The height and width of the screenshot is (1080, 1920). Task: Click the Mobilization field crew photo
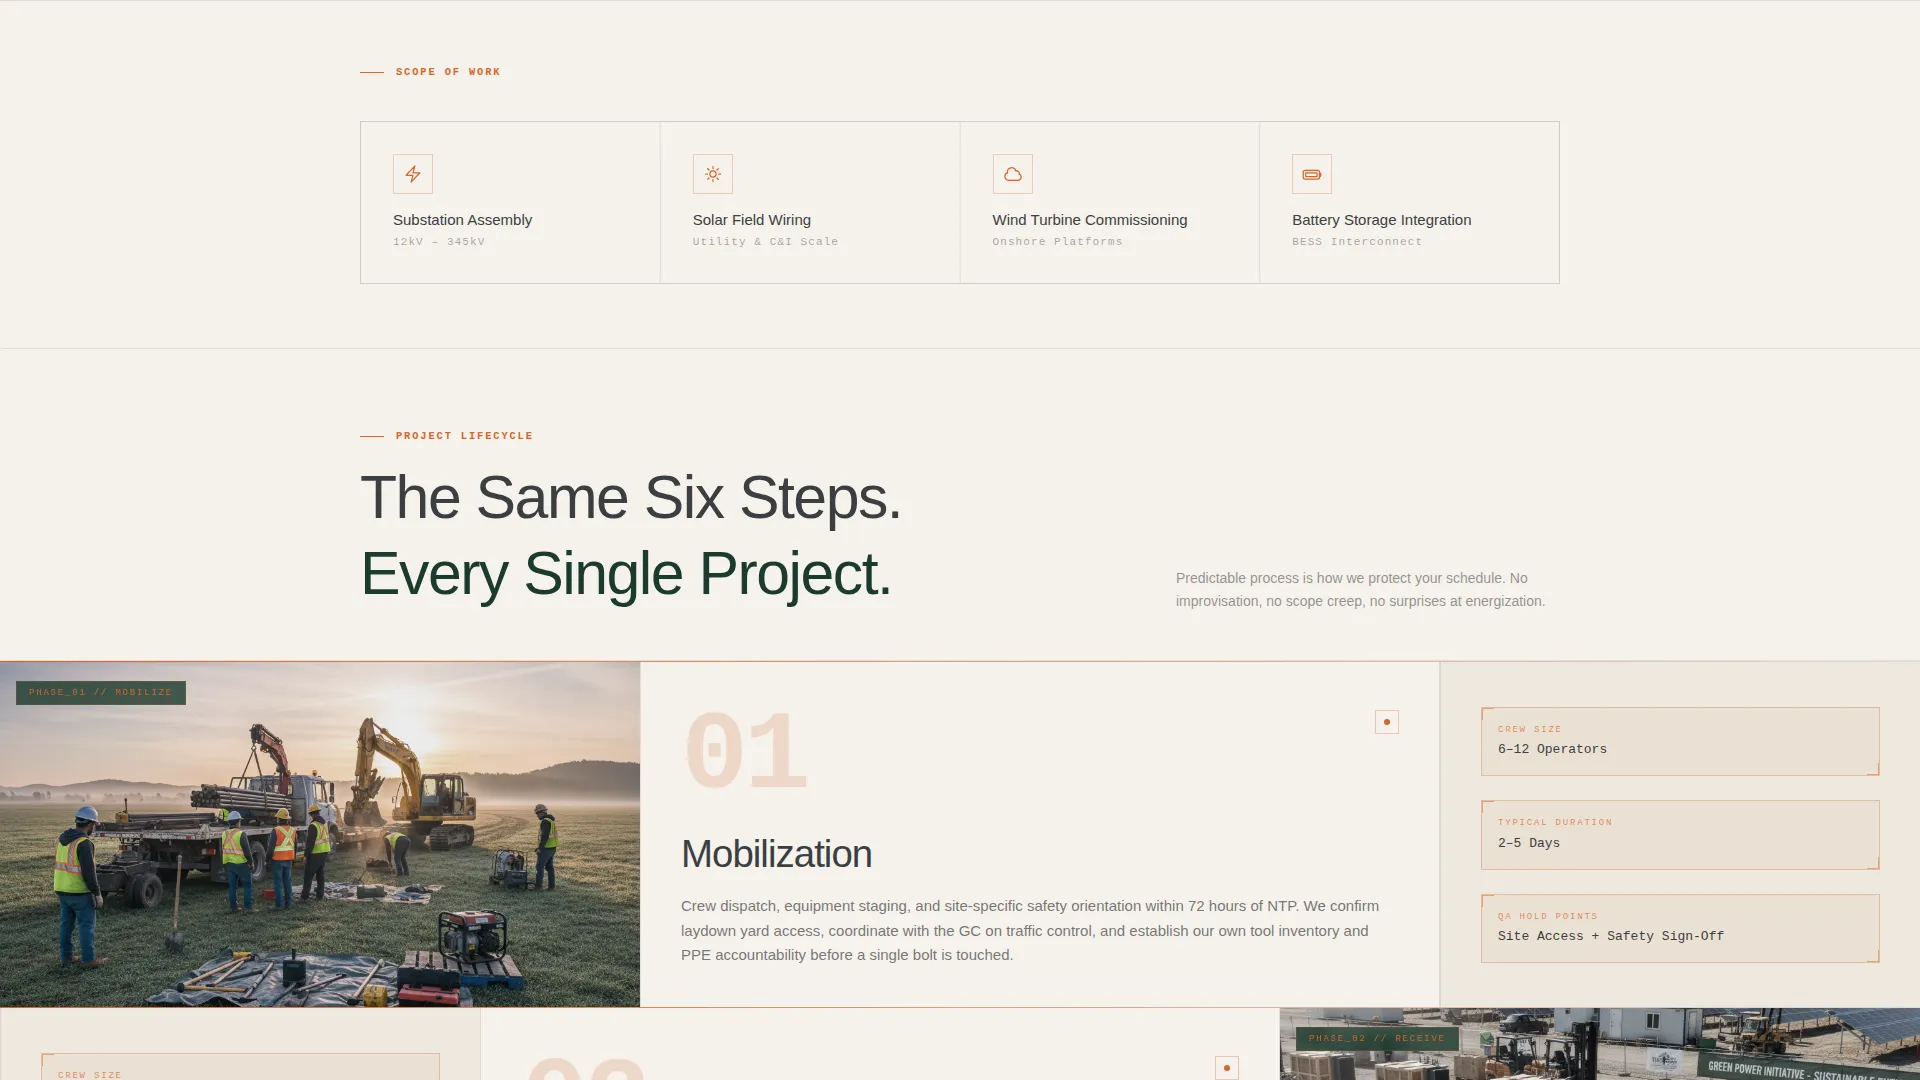tap(320, 834)
